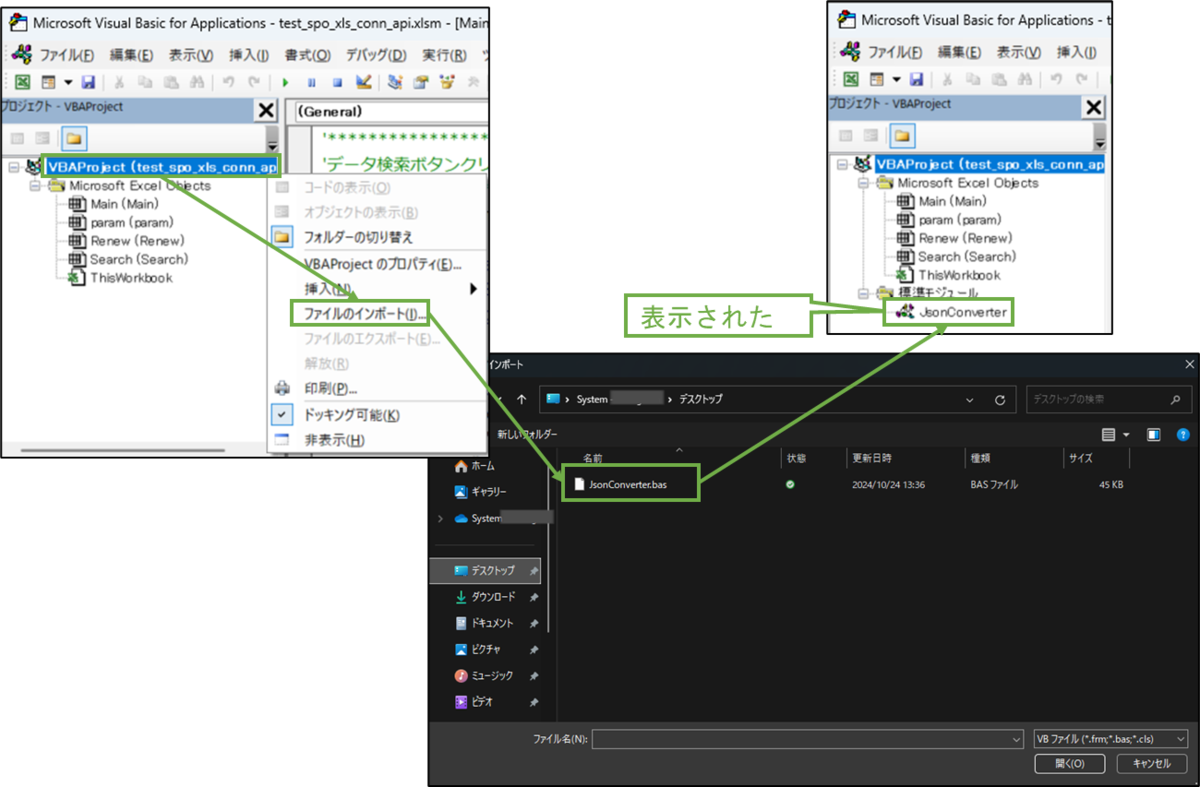The height and width of the screenshot is (787, 1200).
Task: Collapse VBAProject node in right window tree
Action: [x=841, y=164]
